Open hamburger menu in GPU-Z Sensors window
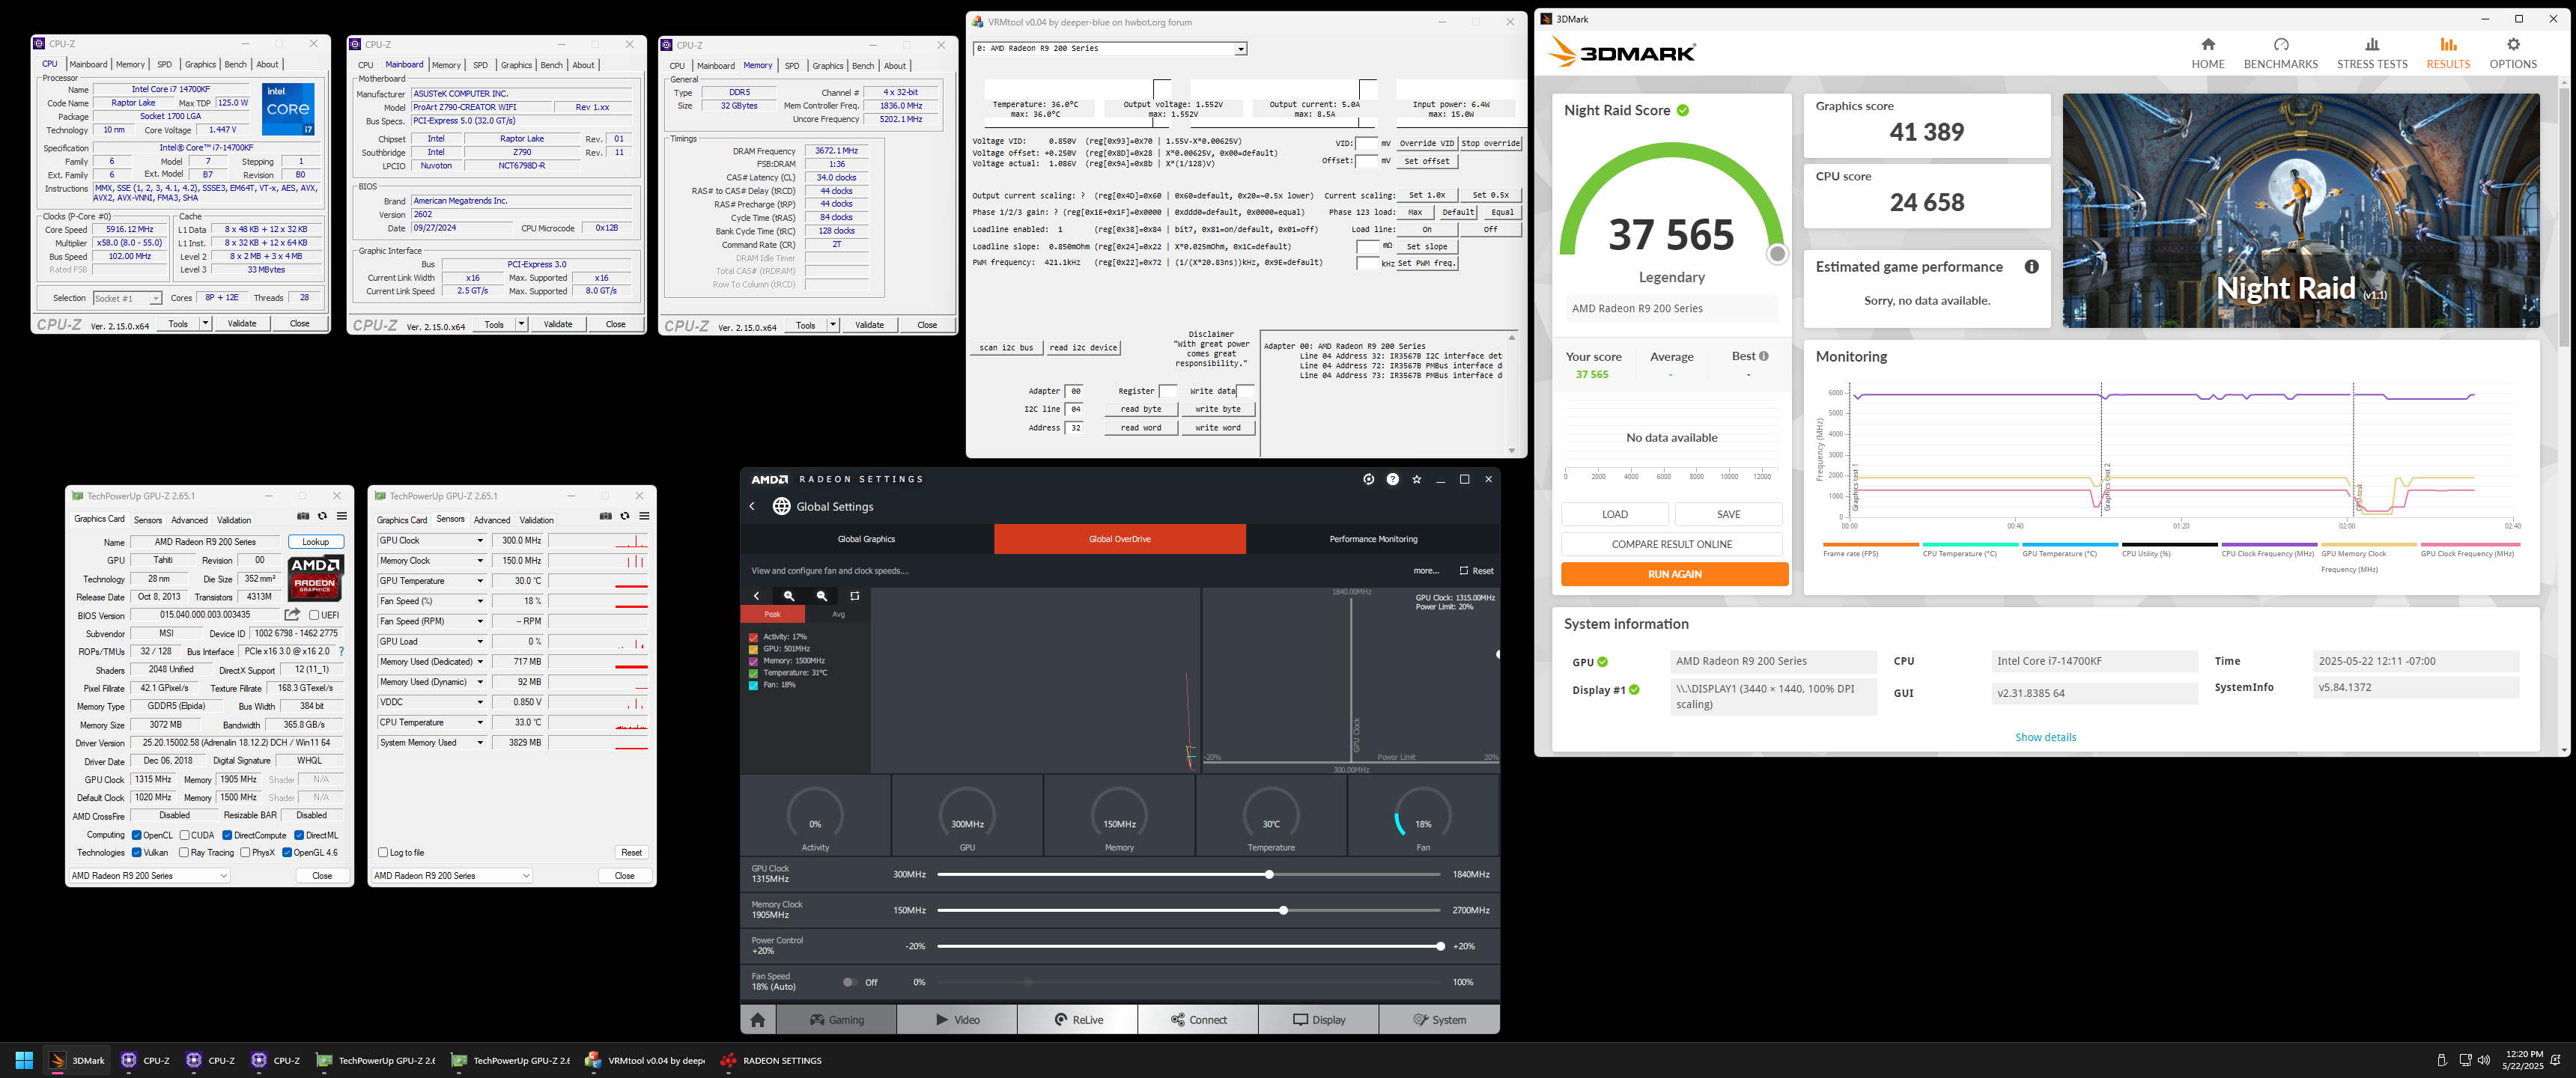Image resolution: width=2576 pixels, height=1078 pixels. pos(644,516)
